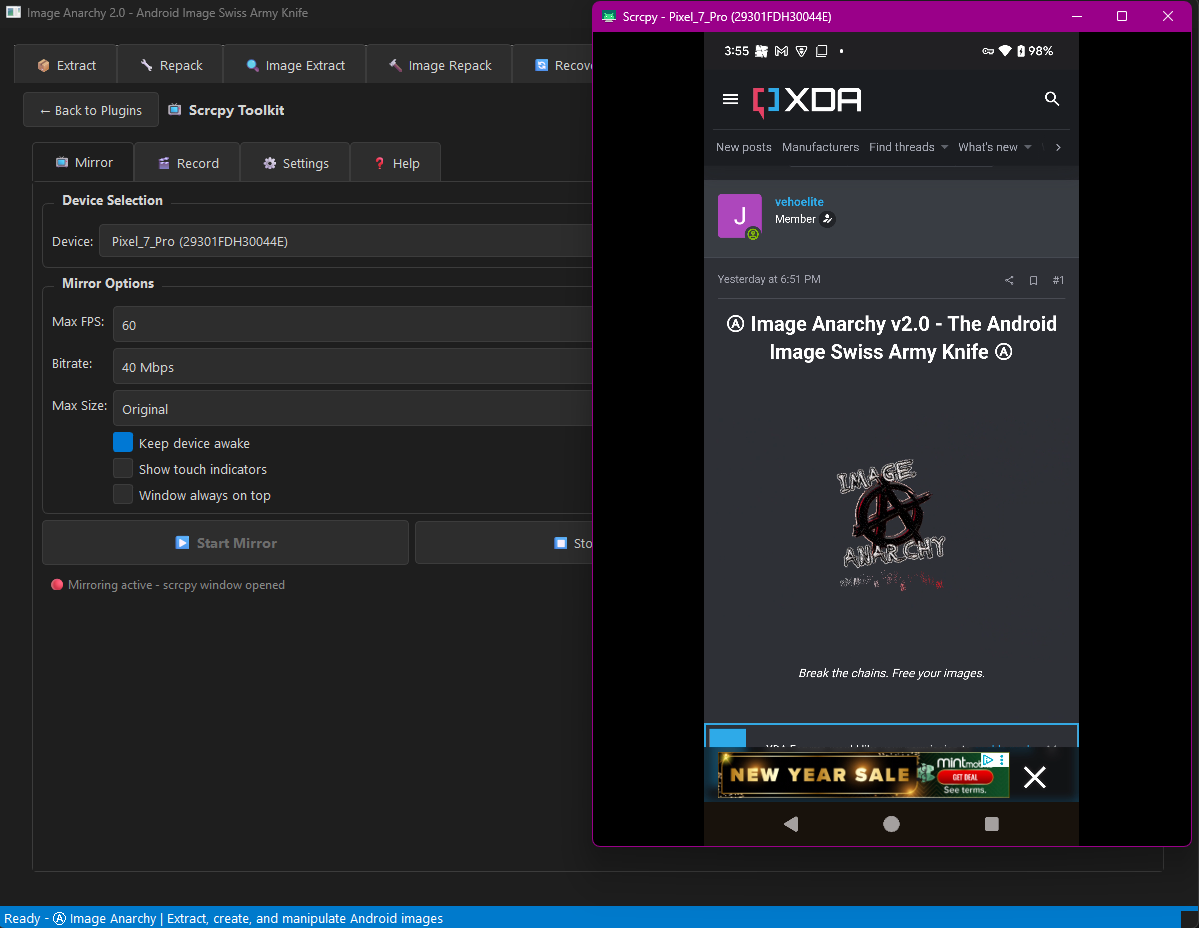1199x928 pixels.
Task: Dismiss the ad banner with the X
Action: pos(1034,777)
